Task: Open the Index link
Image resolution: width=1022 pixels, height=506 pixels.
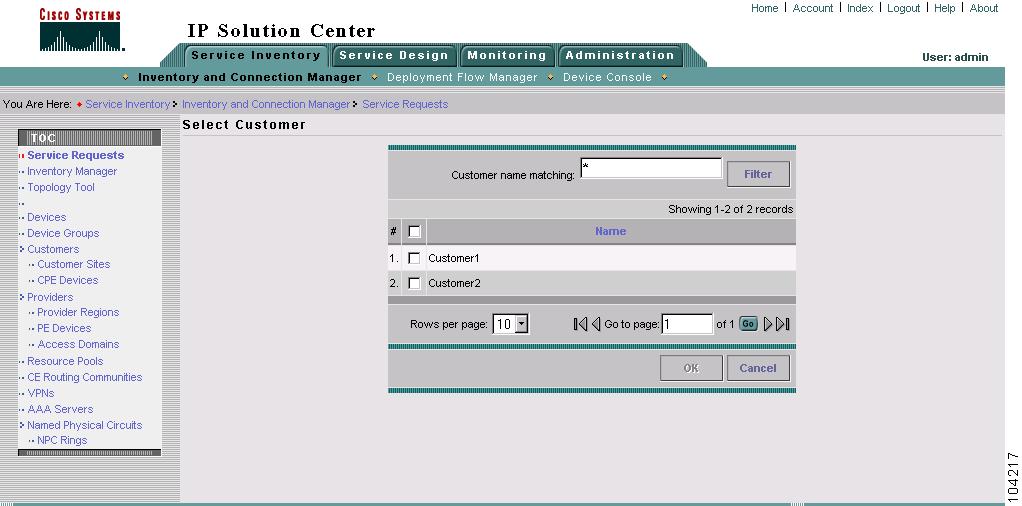Action: pyautogui.click(x=860, y=8)
